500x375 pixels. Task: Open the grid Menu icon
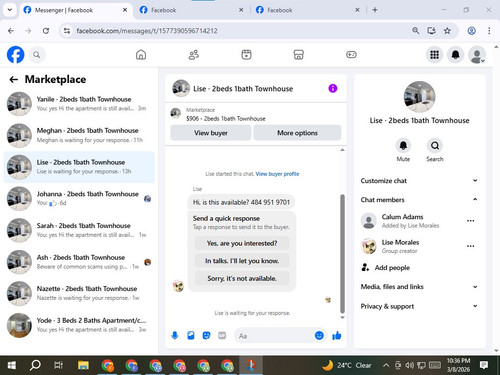point(434,55)
